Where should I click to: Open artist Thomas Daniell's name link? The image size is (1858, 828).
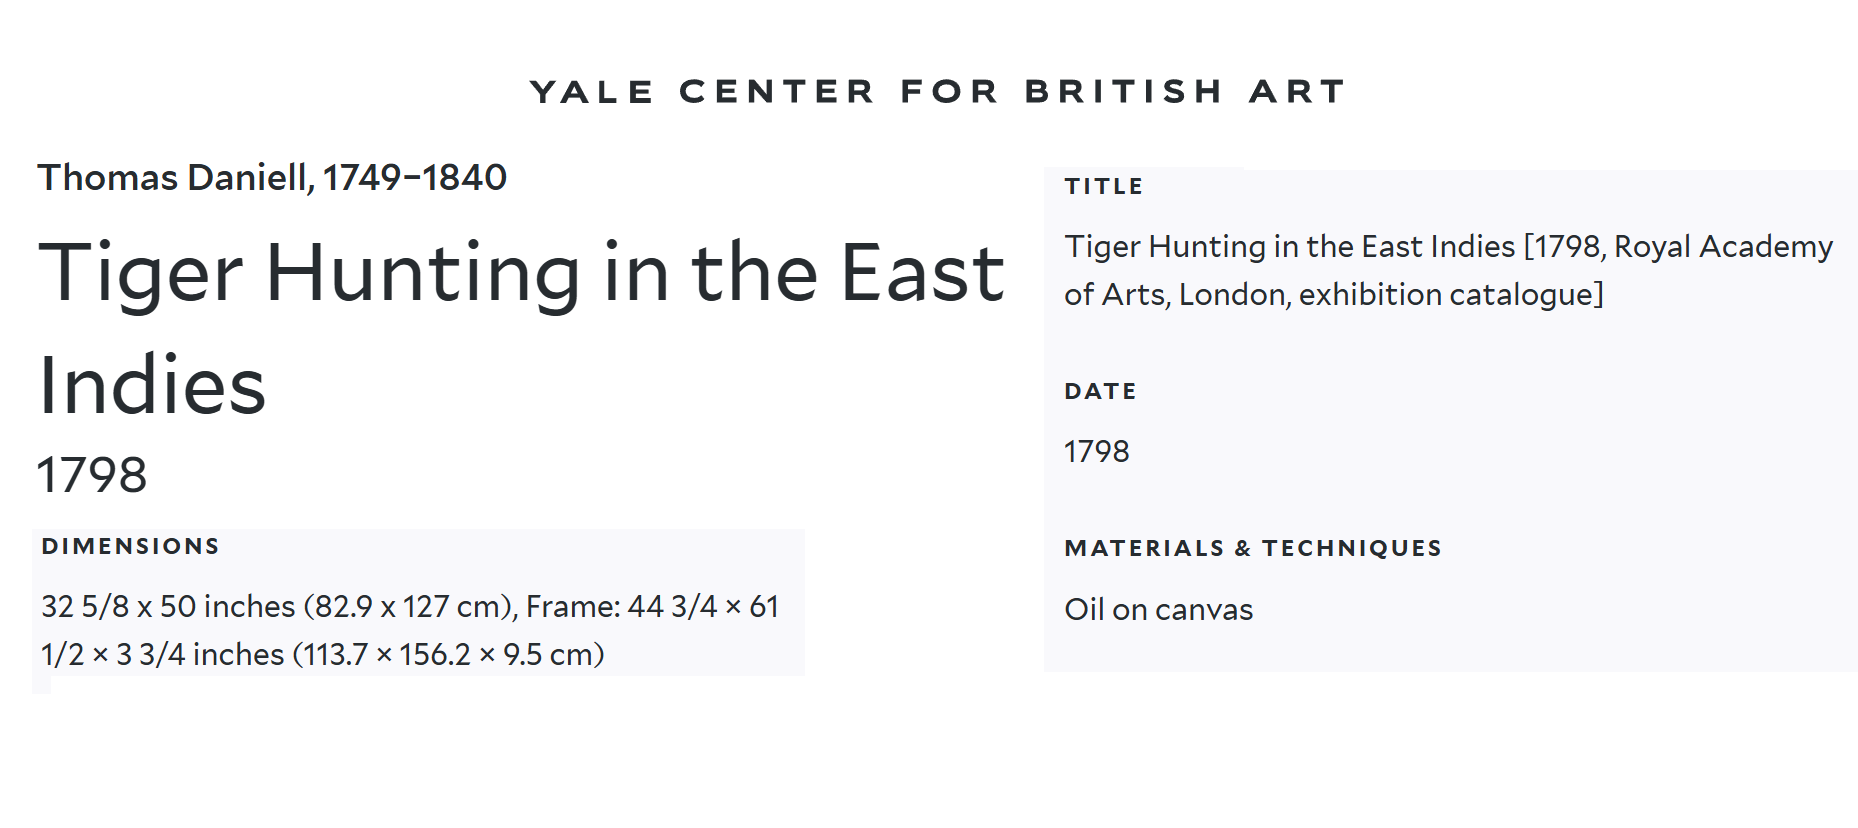pyautogui.click(x=175, y=178)
